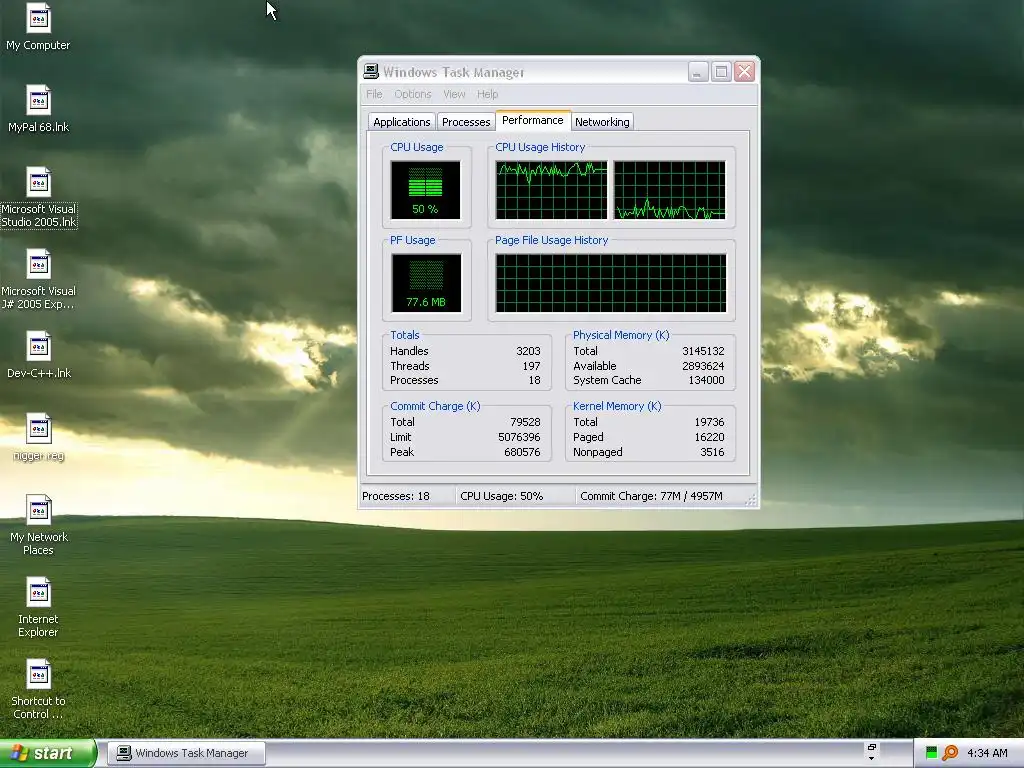Click status bar text Processes: 18
Screen dimensions: 1024x768
[396, 496]
